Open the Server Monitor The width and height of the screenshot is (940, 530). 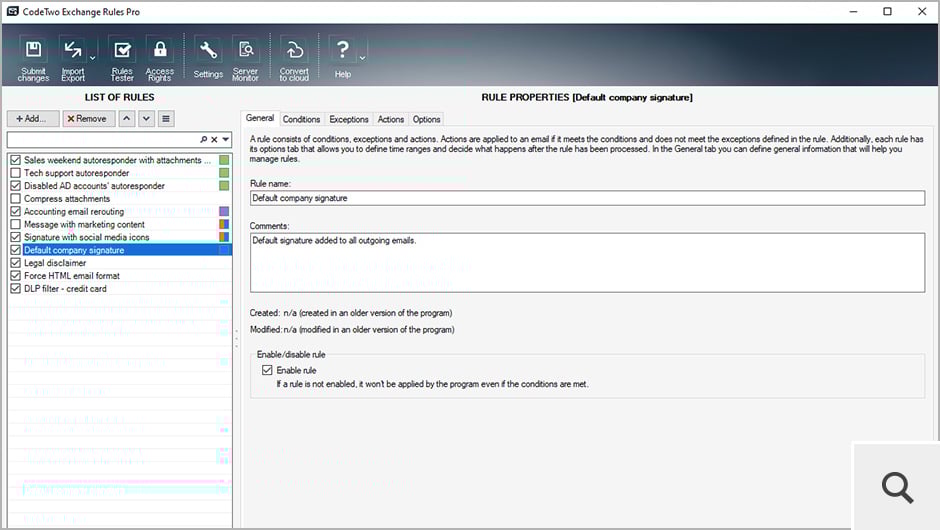click(245, 59)
